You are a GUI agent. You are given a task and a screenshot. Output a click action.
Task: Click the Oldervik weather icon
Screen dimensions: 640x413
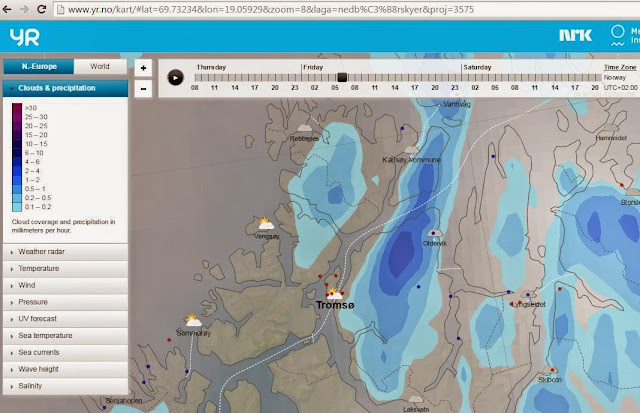pos(434,233)
